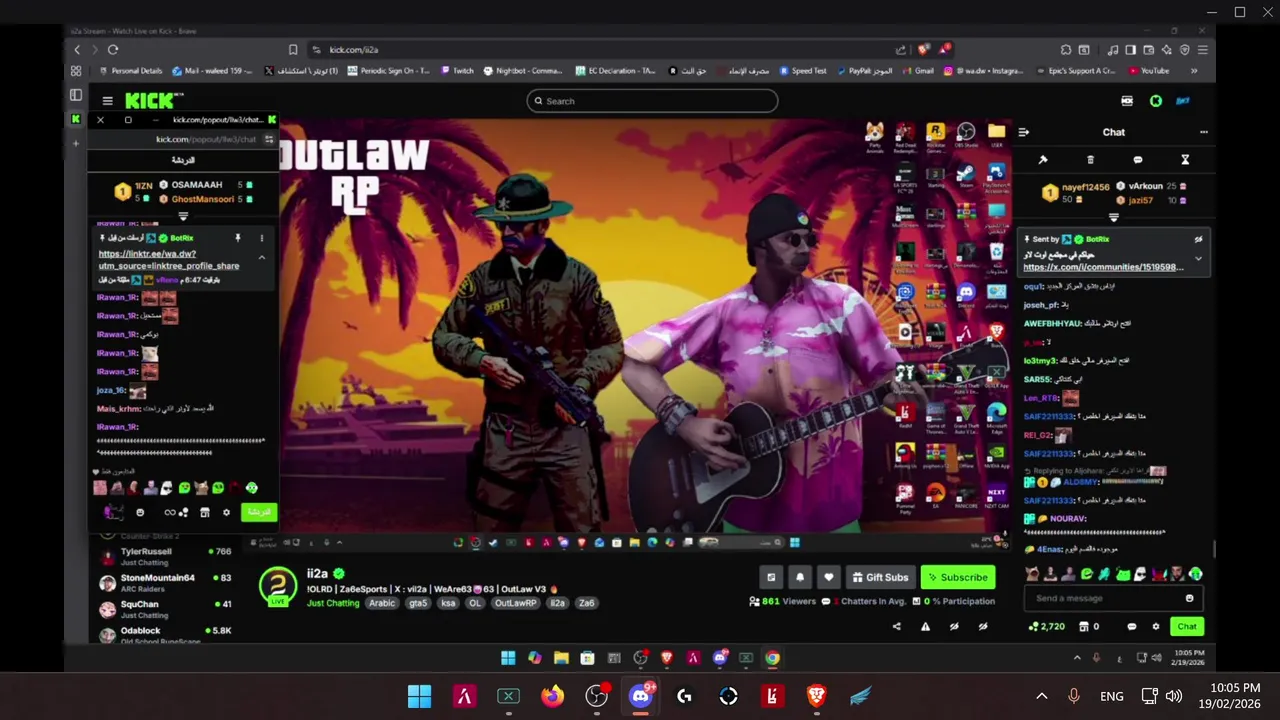This screenshot has height=720, width=1280.
Task: Toggle the pin icon on popout pinned message
Action: [238, 238]
